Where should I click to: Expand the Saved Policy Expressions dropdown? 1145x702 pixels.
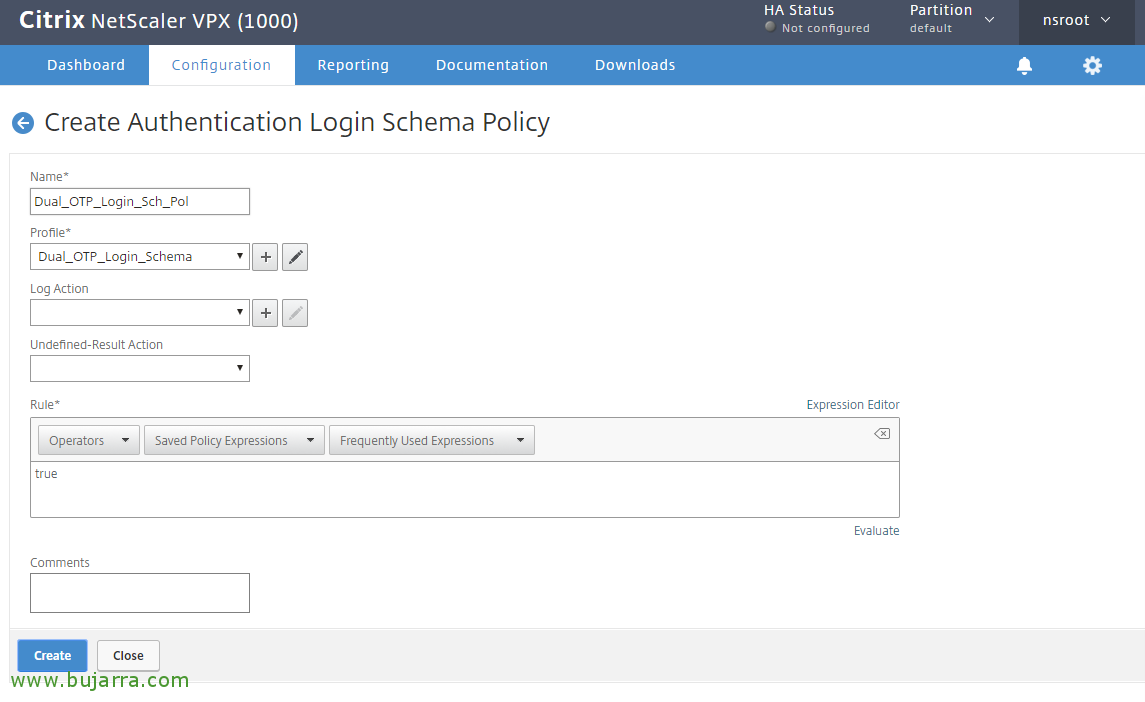coord(234,440)
